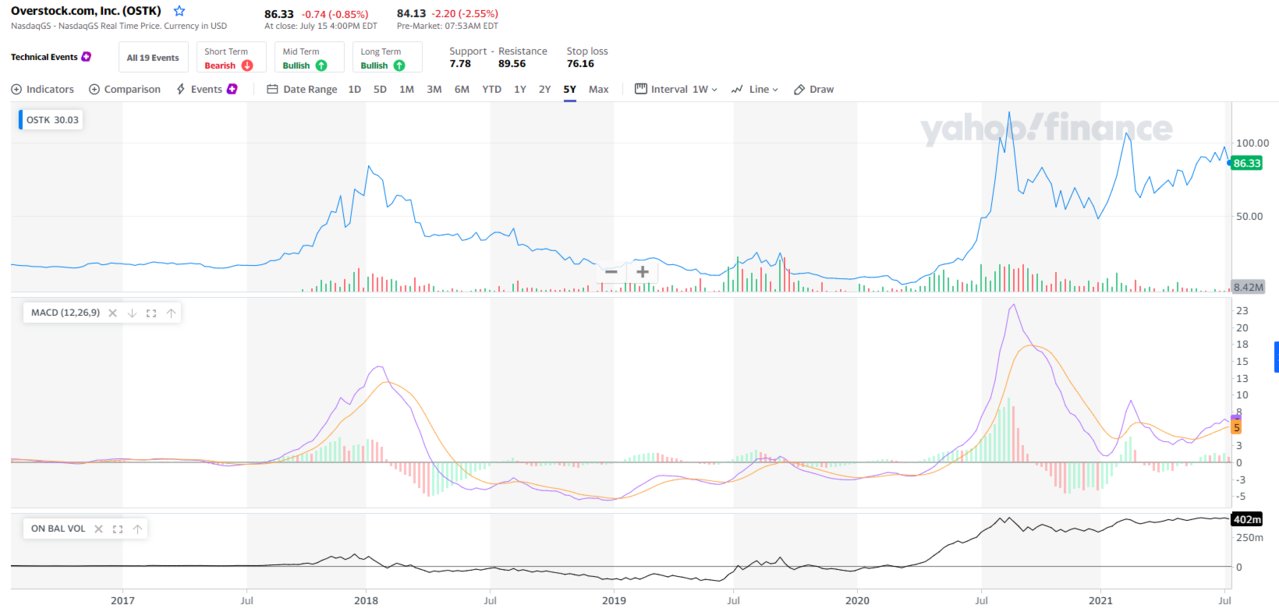Select the 3M date range
This screenshot has height=612, width=1279.
coord(434,89)
